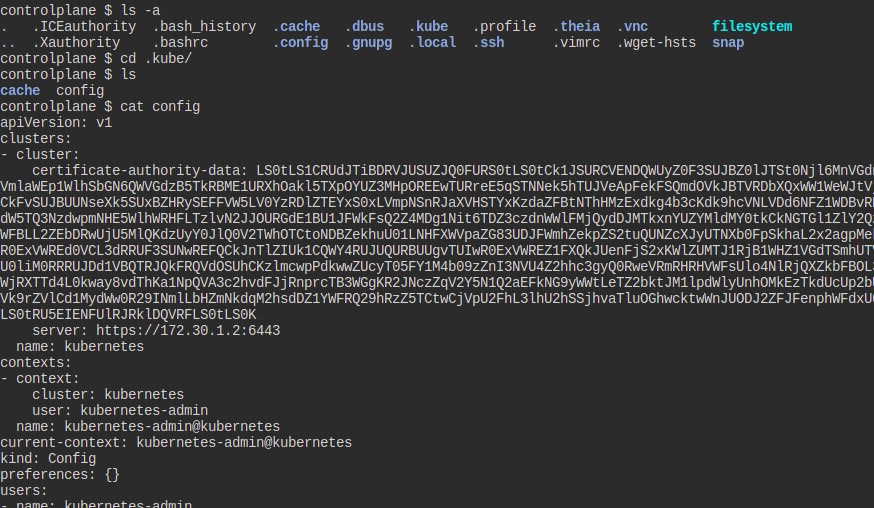
Task: Click the .theia directory name
Action: pos(576,27)
